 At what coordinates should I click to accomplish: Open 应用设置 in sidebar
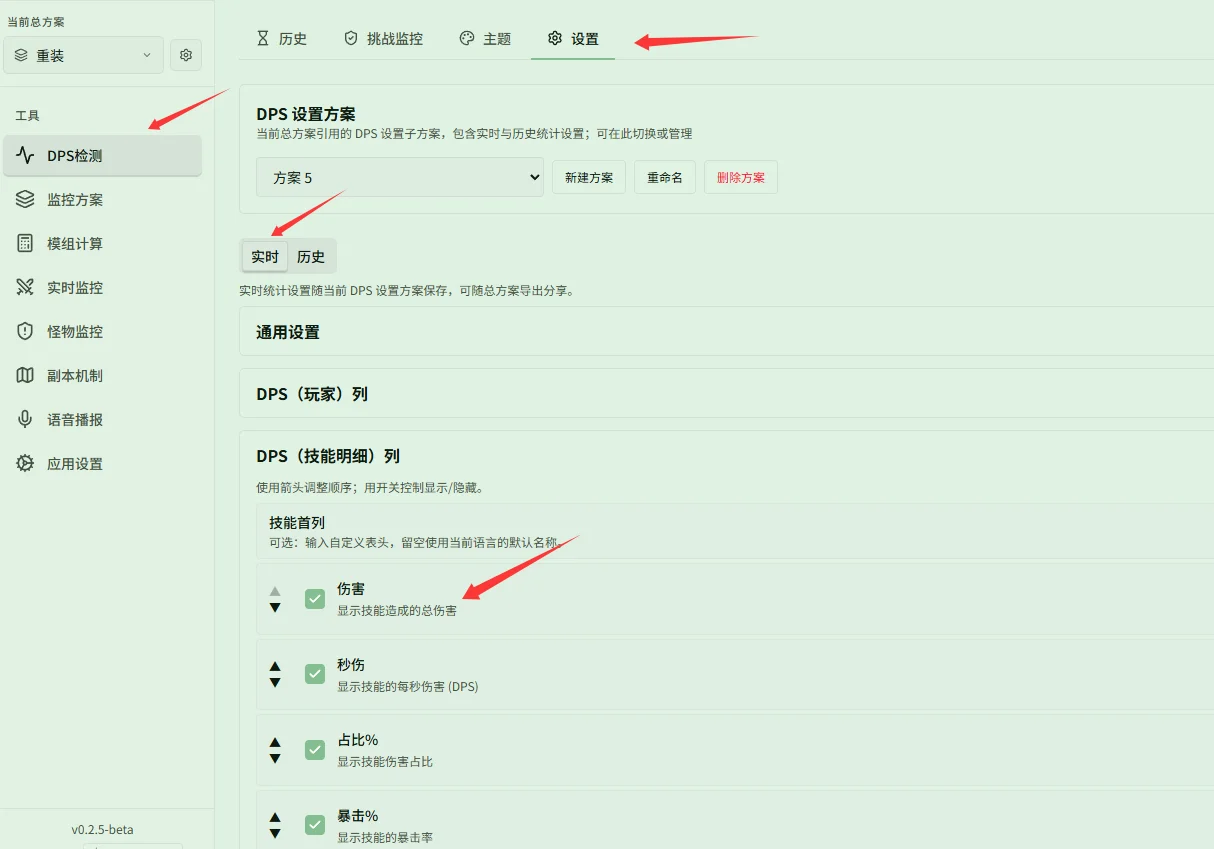(x=103, y=464)
